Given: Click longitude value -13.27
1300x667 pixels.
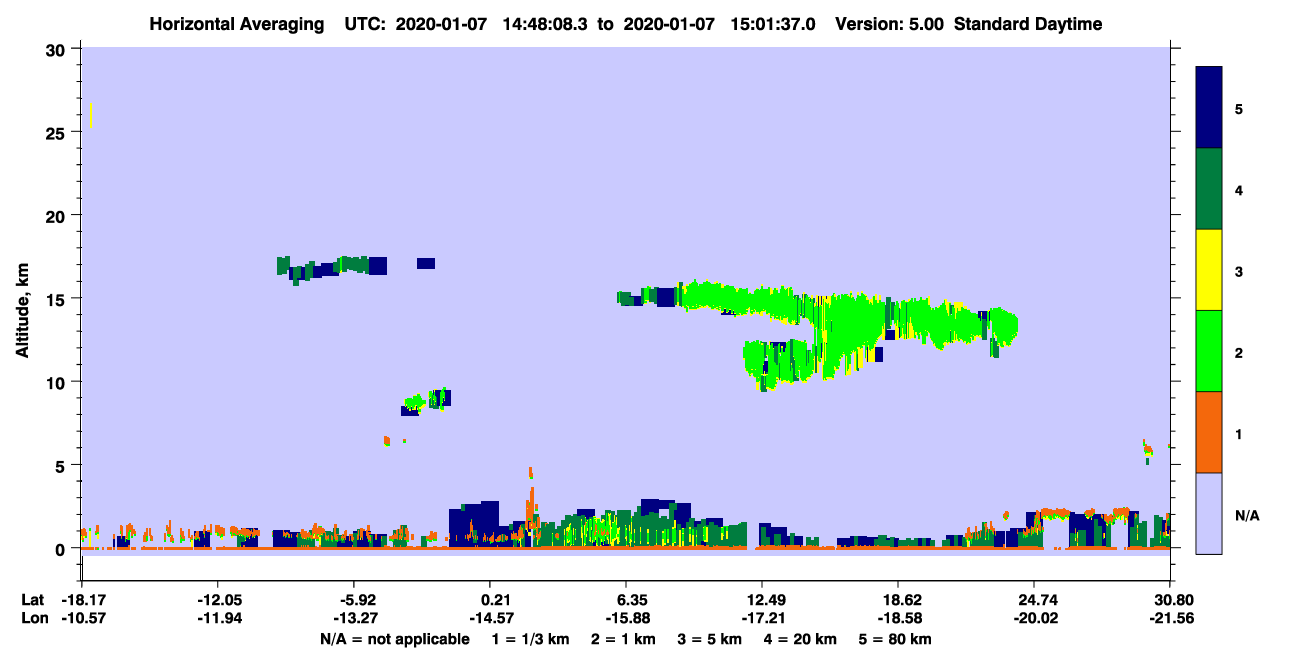Looking at the screenshot, I should (x=353, y=619).
